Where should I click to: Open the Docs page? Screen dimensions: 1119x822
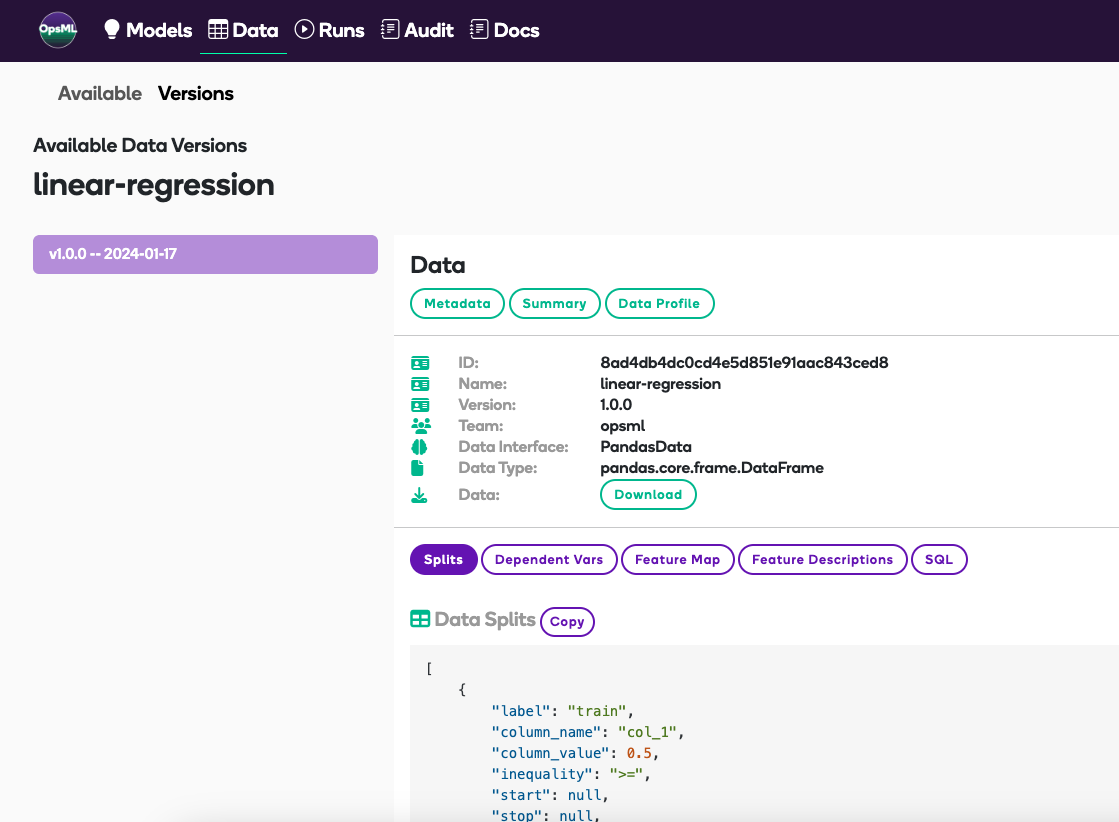(505, 30)
